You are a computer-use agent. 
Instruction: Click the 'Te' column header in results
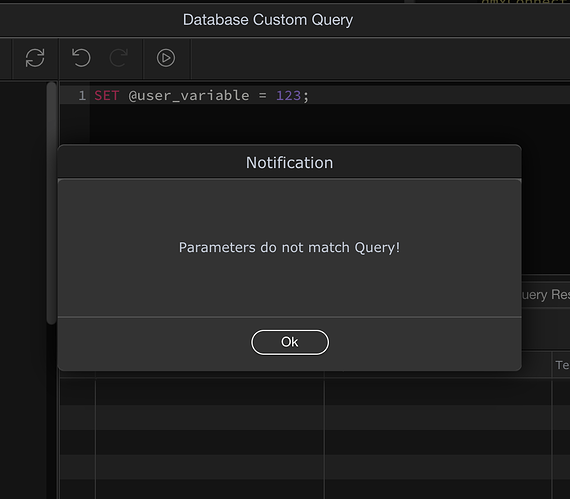(562, 365)
